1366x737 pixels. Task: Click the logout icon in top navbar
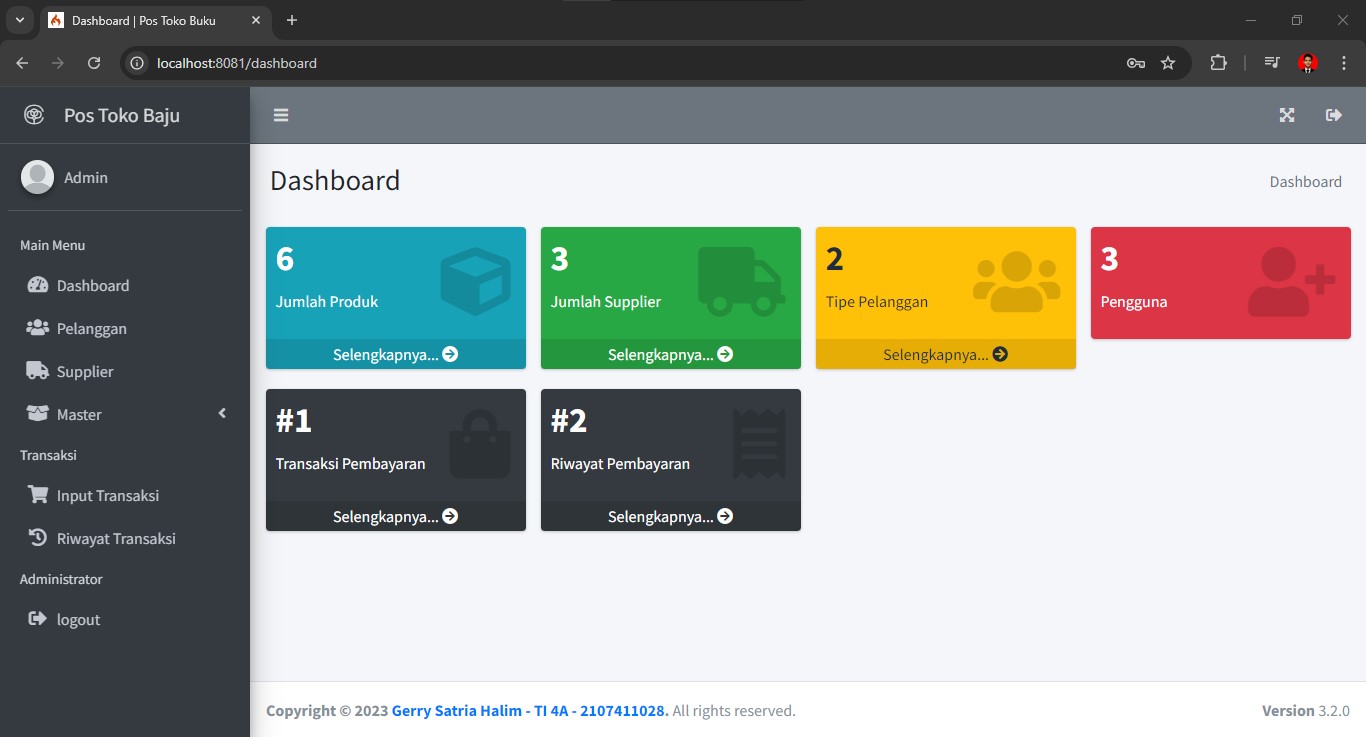[1333, 115]
